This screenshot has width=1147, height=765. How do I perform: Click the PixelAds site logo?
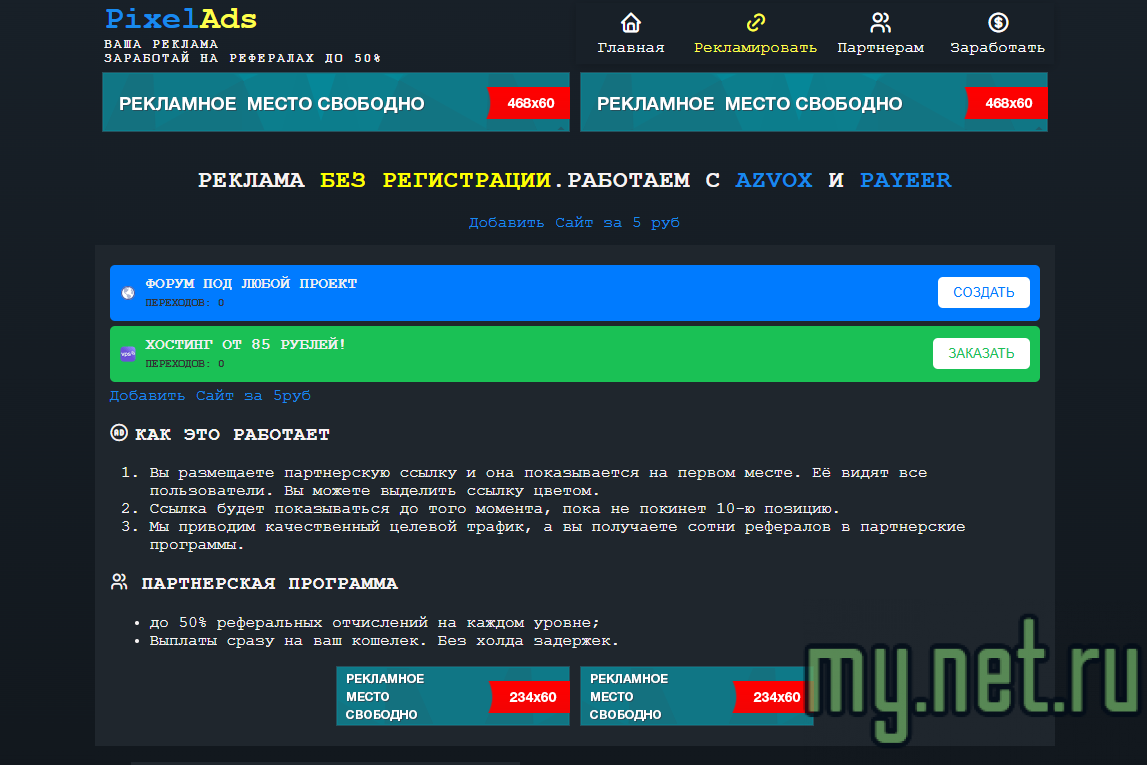click(181, 19)
